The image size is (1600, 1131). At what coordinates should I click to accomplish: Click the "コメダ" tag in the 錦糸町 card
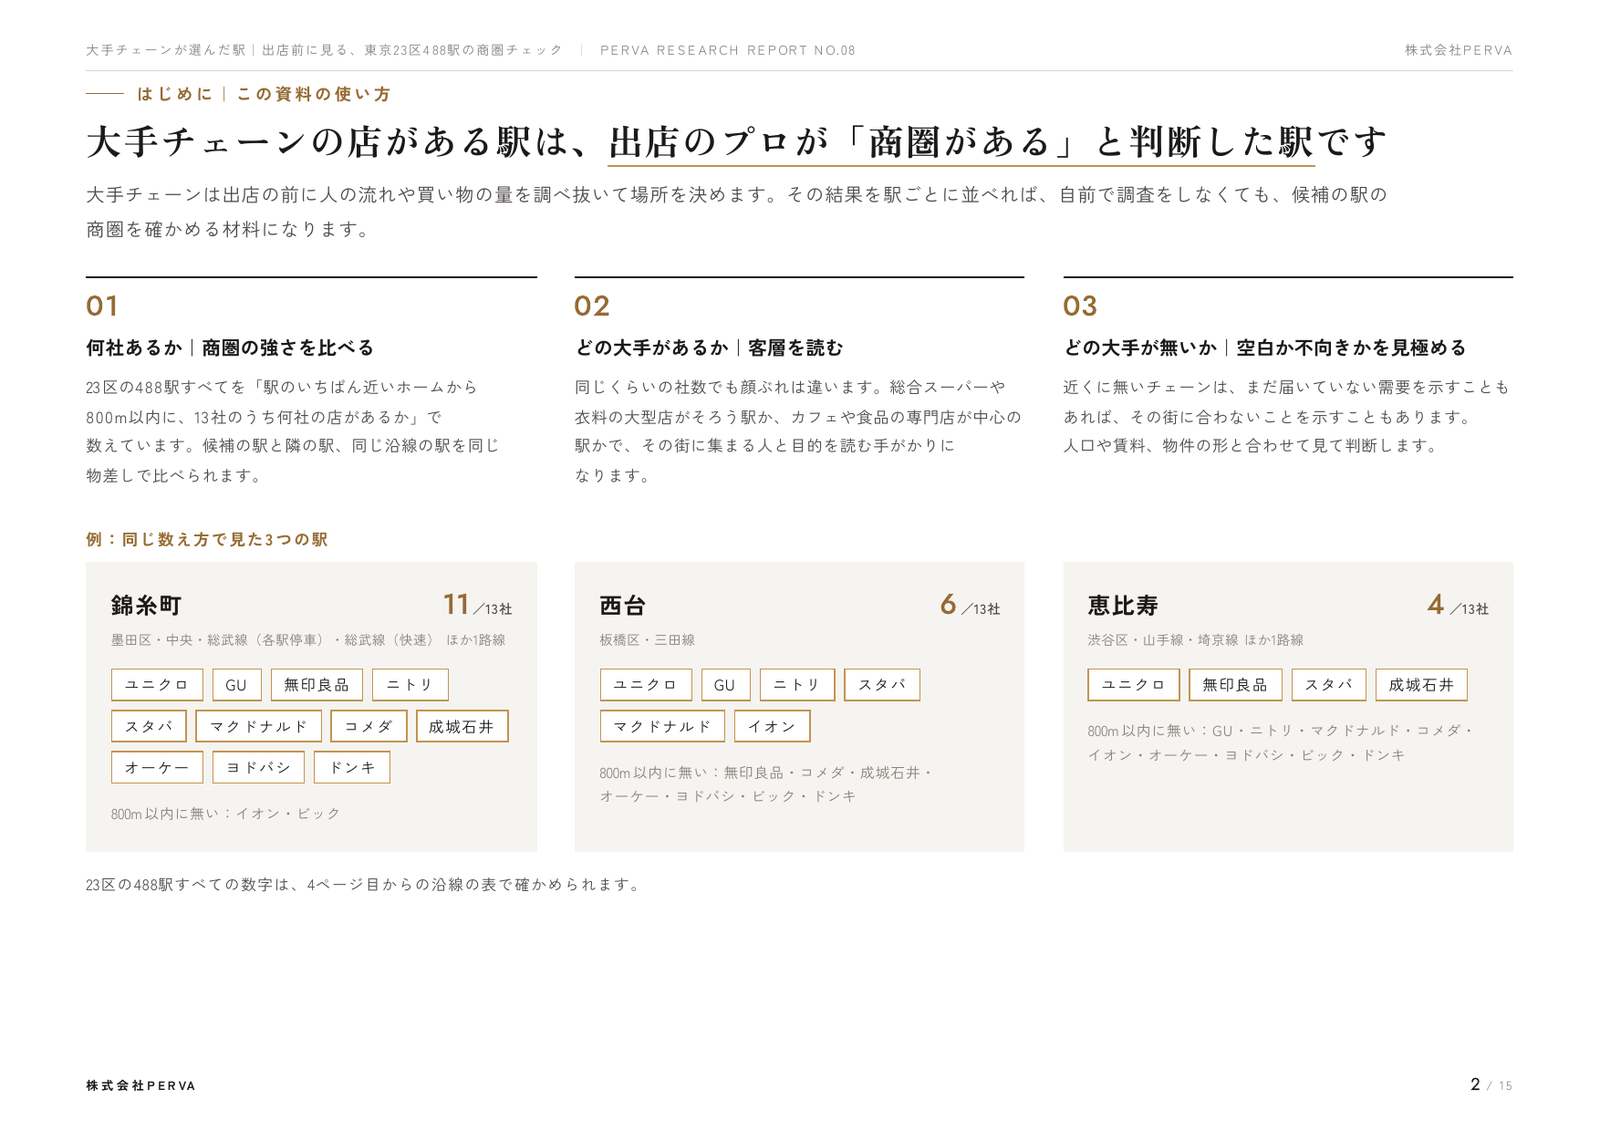369,726
